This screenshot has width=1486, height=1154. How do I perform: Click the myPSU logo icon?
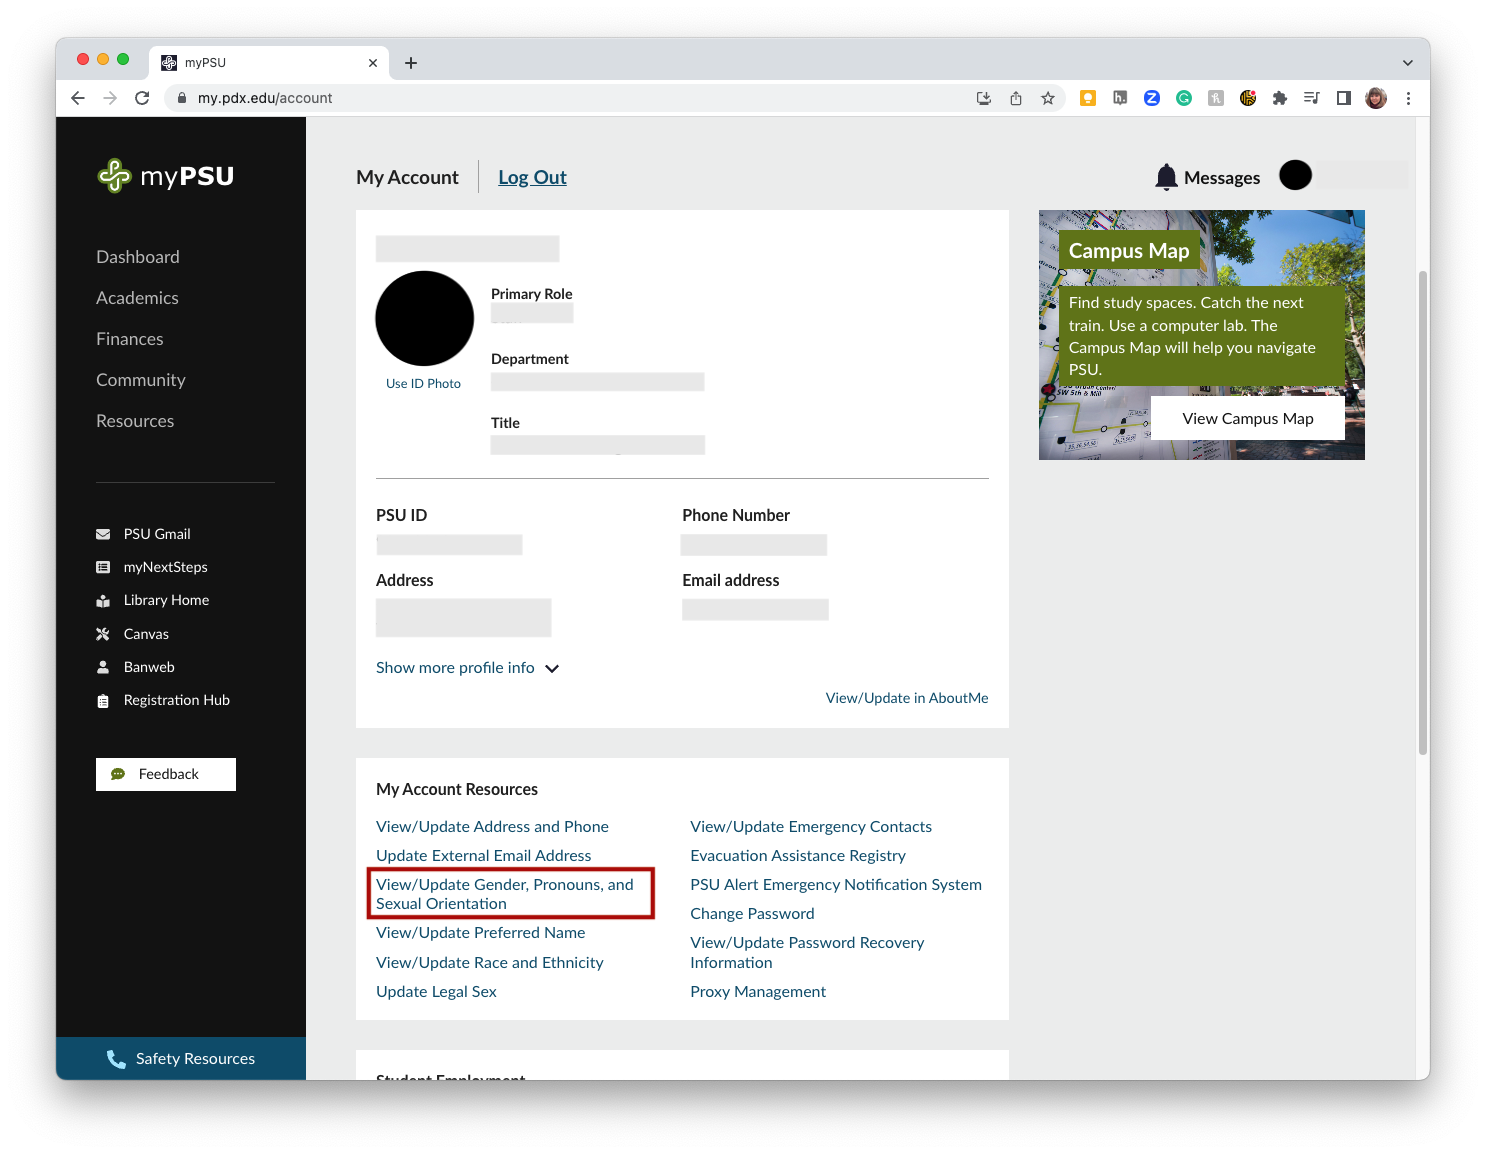tap(114, 176)
